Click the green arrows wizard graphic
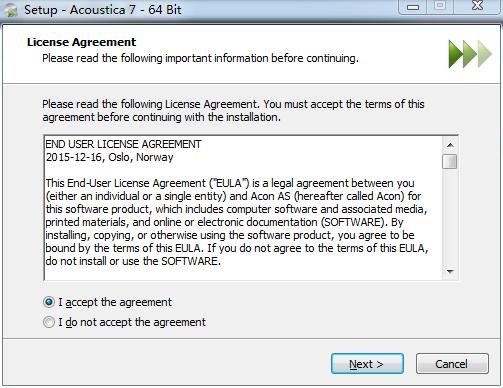This screenshot has width=503, height=388. tap(470, 54)
